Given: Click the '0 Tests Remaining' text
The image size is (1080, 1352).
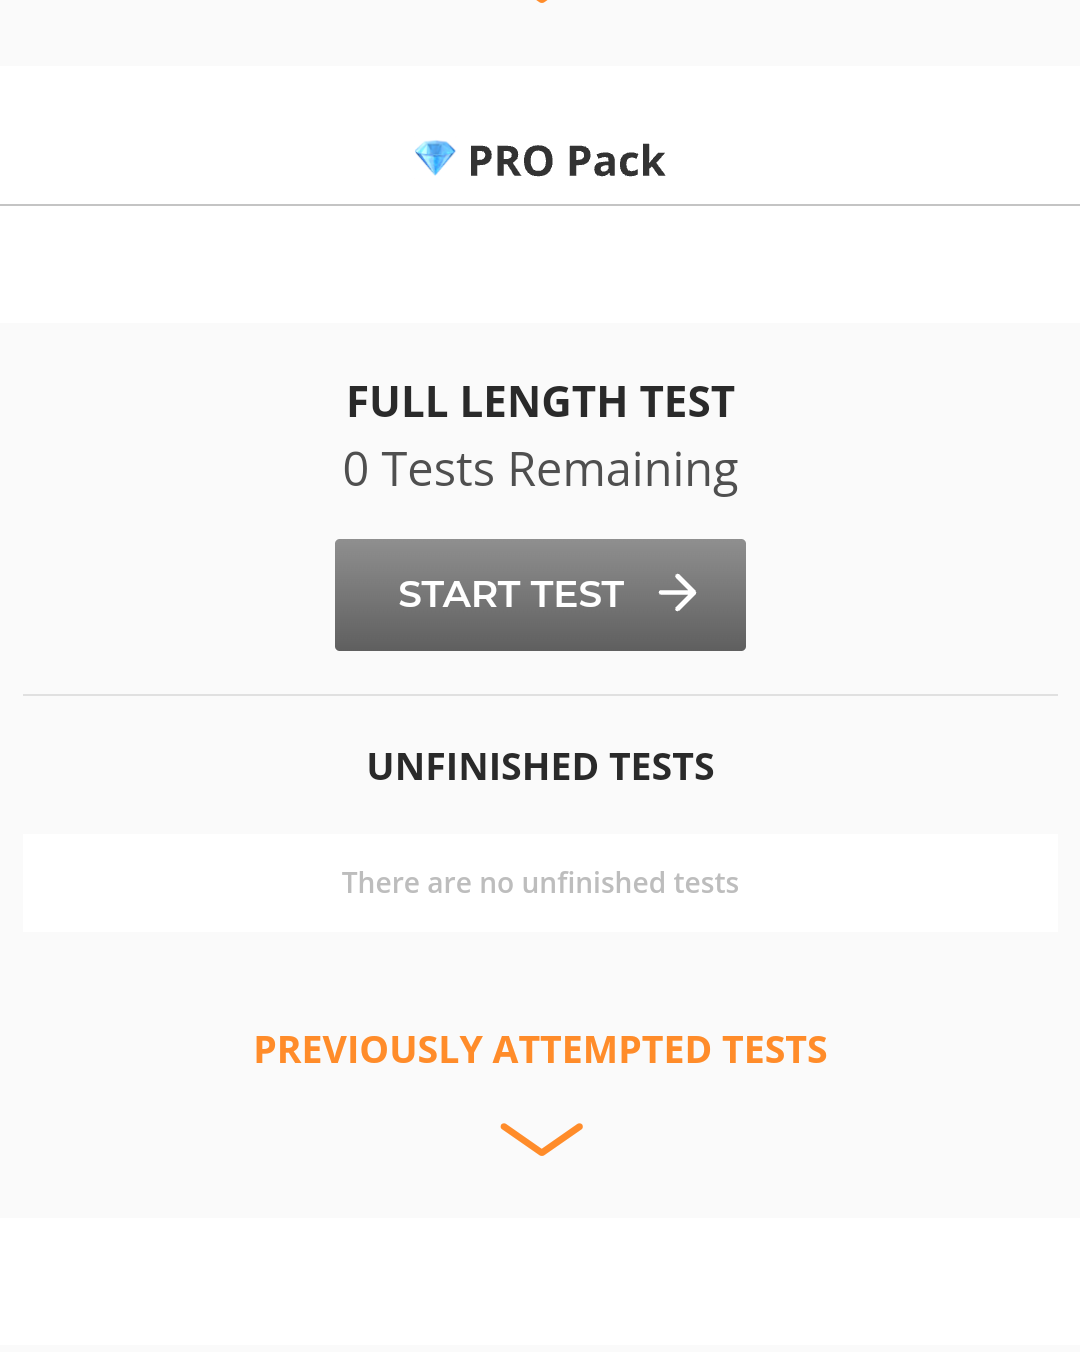Looking at the screenshot, I should (x=540, y=470).
